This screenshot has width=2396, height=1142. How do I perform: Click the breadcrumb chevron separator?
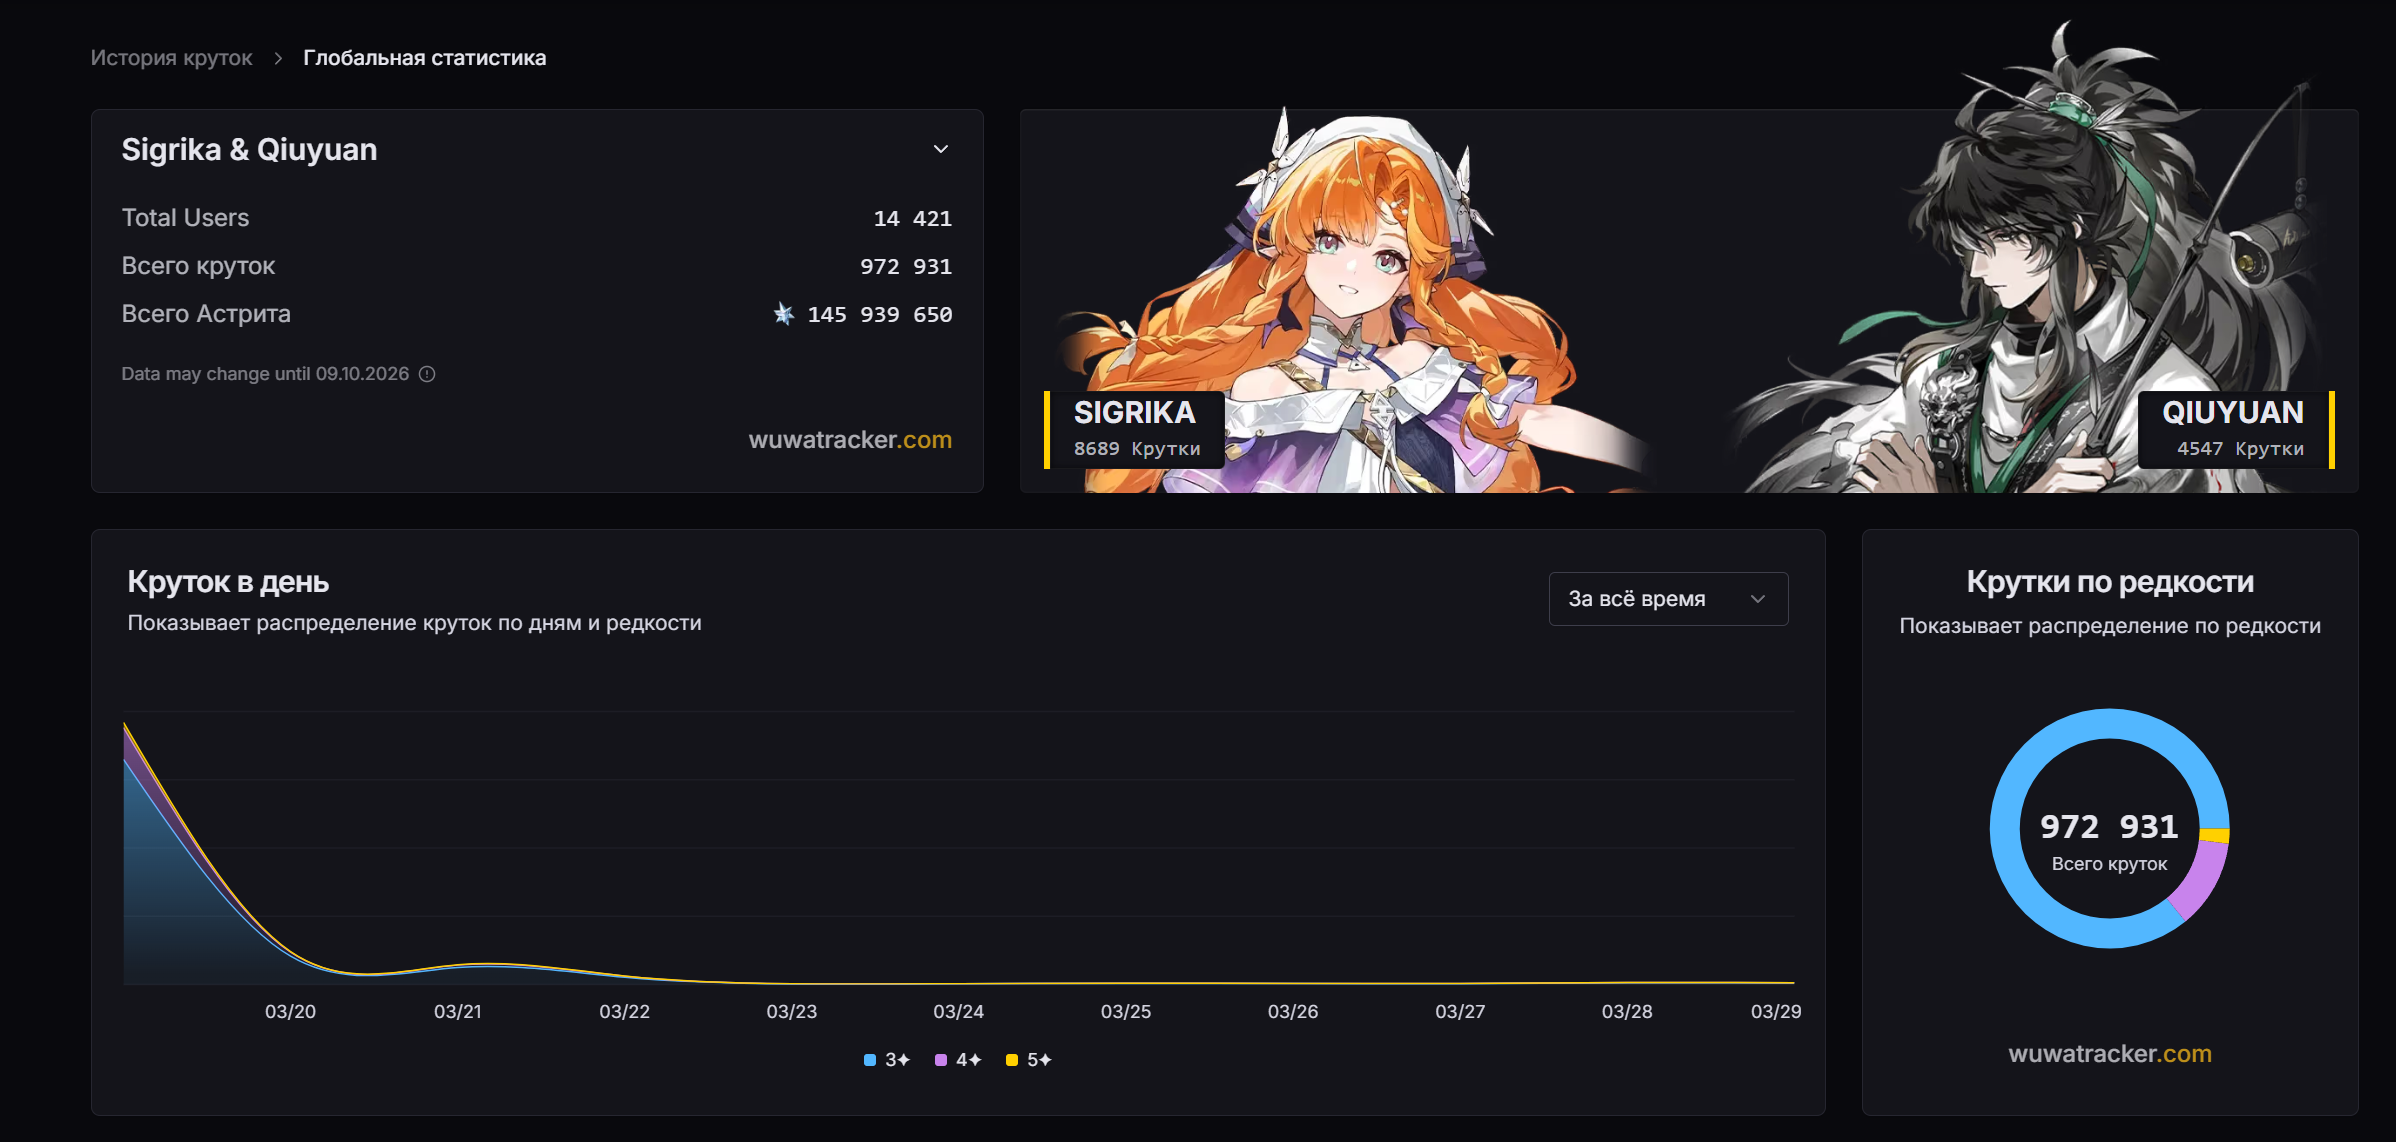click(x=278, y=58)
